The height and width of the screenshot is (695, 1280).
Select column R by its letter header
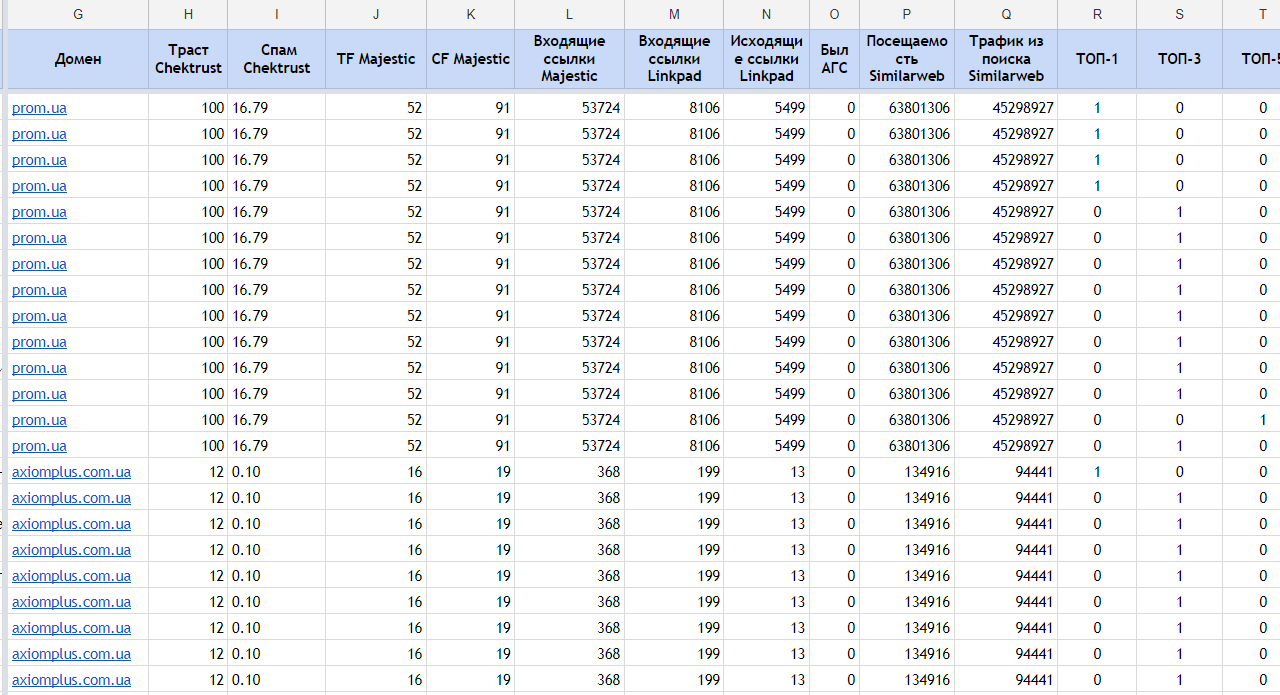point(1096,14)
